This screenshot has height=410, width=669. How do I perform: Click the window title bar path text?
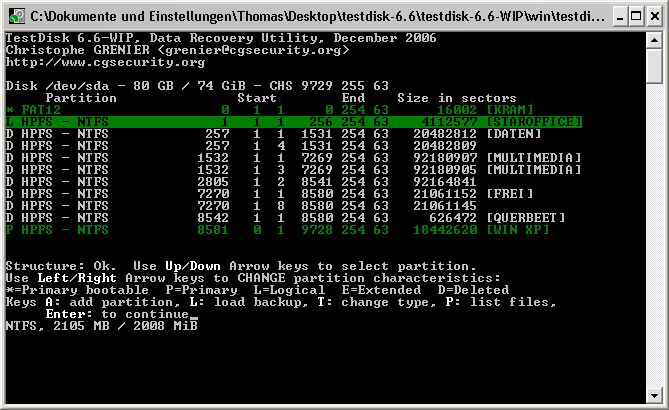click(317, 16)
